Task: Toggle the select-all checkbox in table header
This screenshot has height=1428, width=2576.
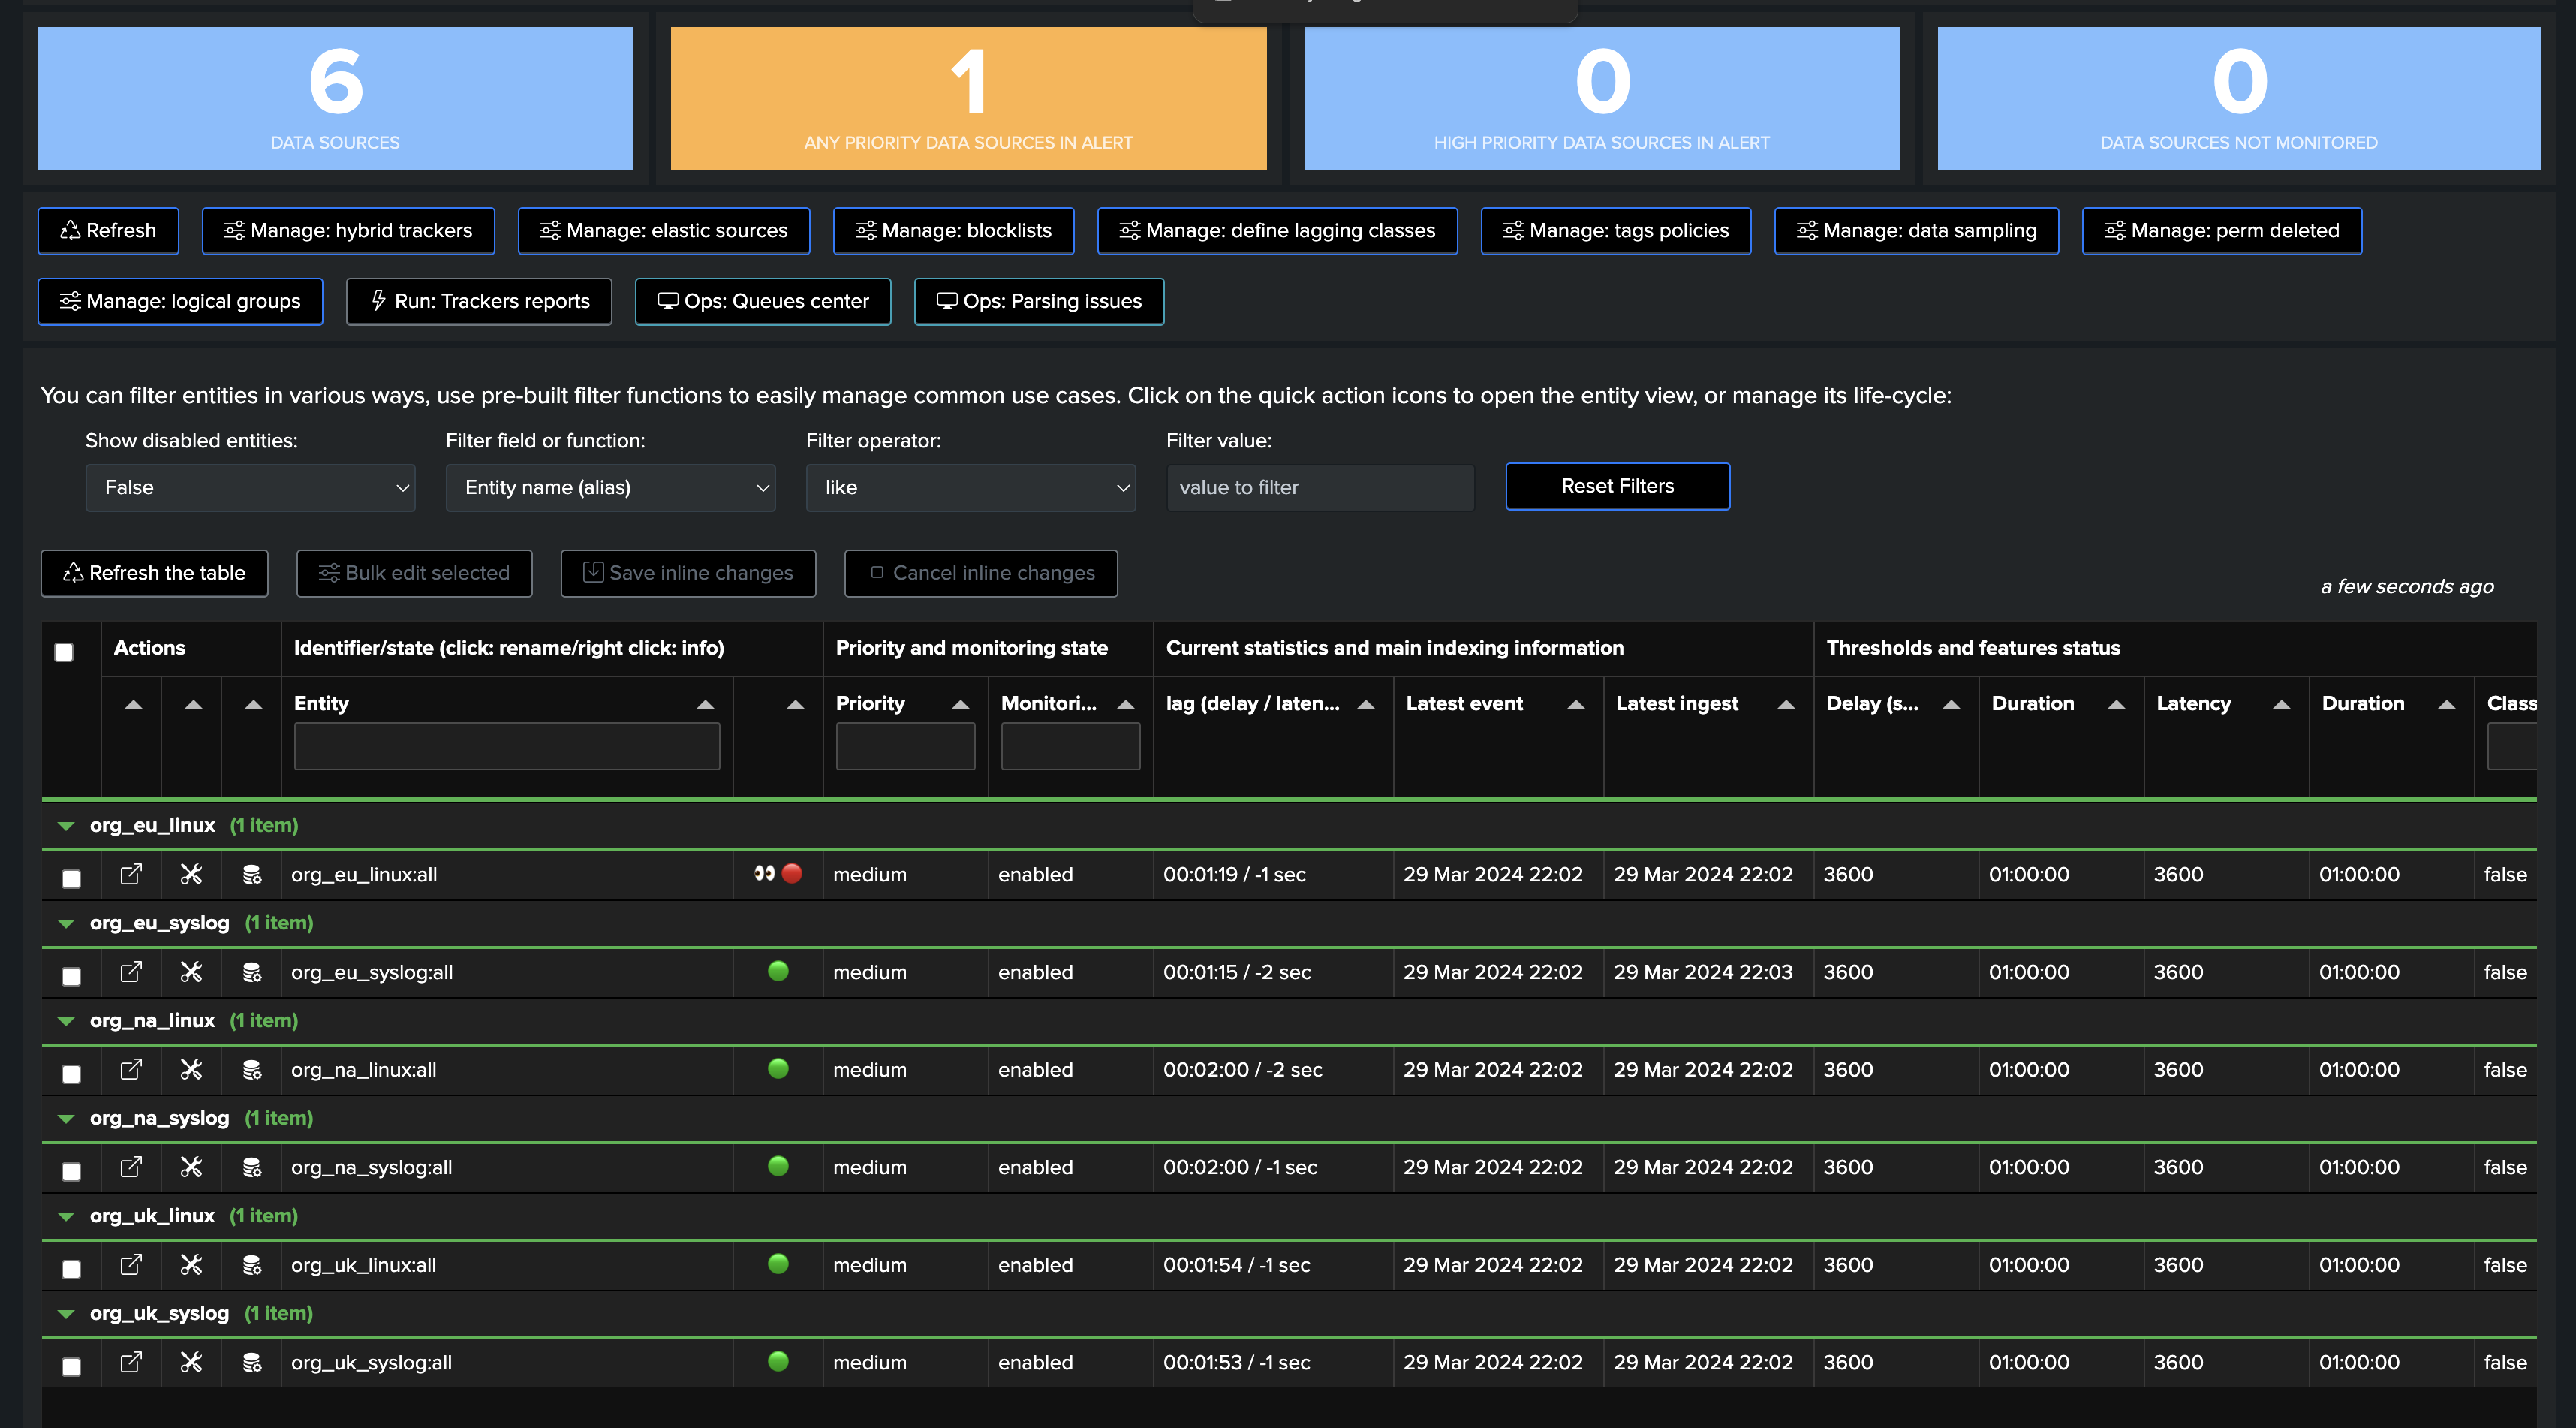Action: coord(64,652)
